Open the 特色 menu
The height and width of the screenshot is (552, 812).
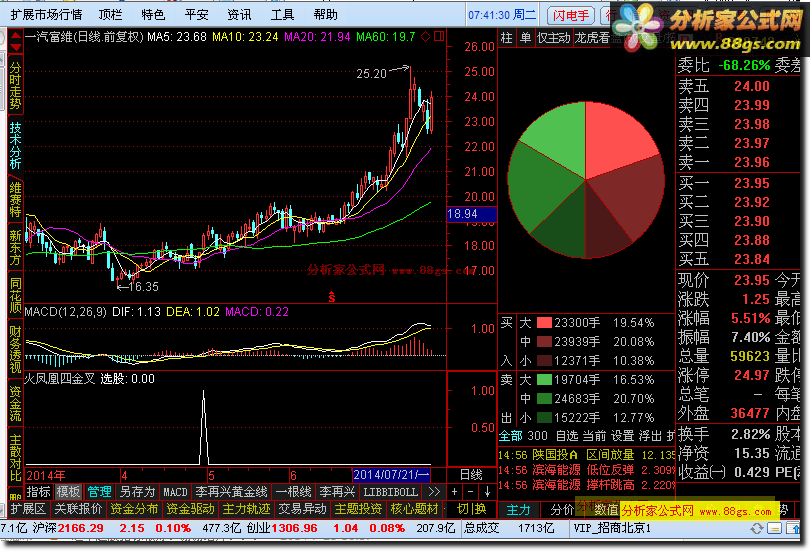coord(153,14)
